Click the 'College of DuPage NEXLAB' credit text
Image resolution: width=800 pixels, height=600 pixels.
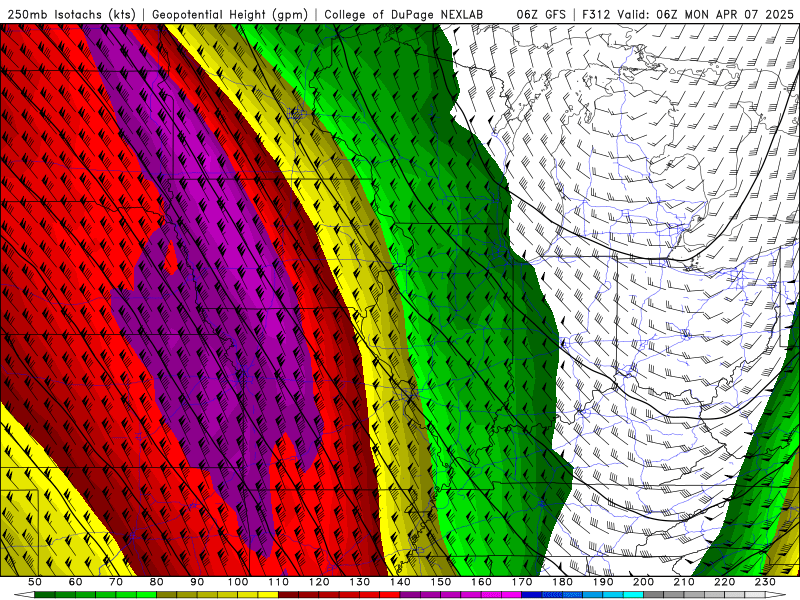(404, 14)
